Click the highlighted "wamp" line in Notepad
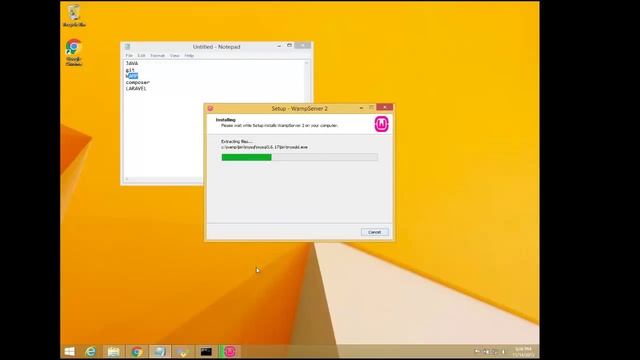The width and height of the screenshot is (640, 360). pos(132,76)
